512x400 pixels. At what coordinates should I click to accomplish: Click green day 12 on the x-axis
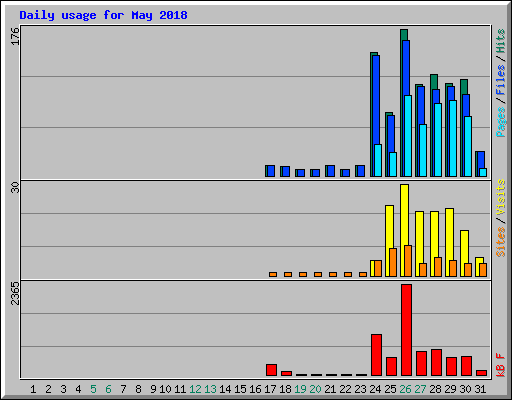pyautogui.click(x=195, y=389)
